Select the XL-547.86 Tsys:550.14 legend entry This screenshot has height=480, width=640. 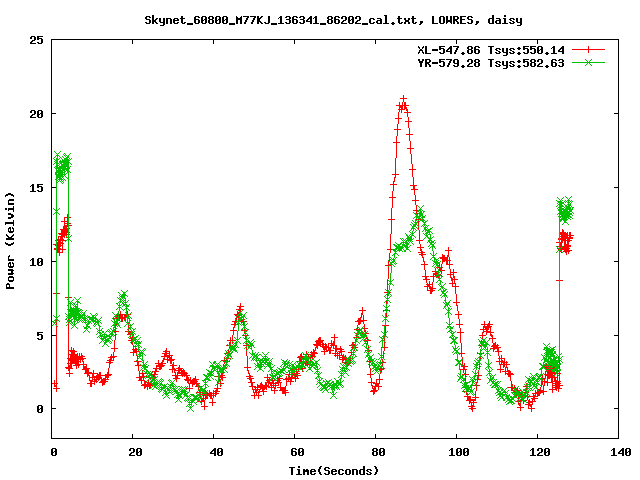491,50
